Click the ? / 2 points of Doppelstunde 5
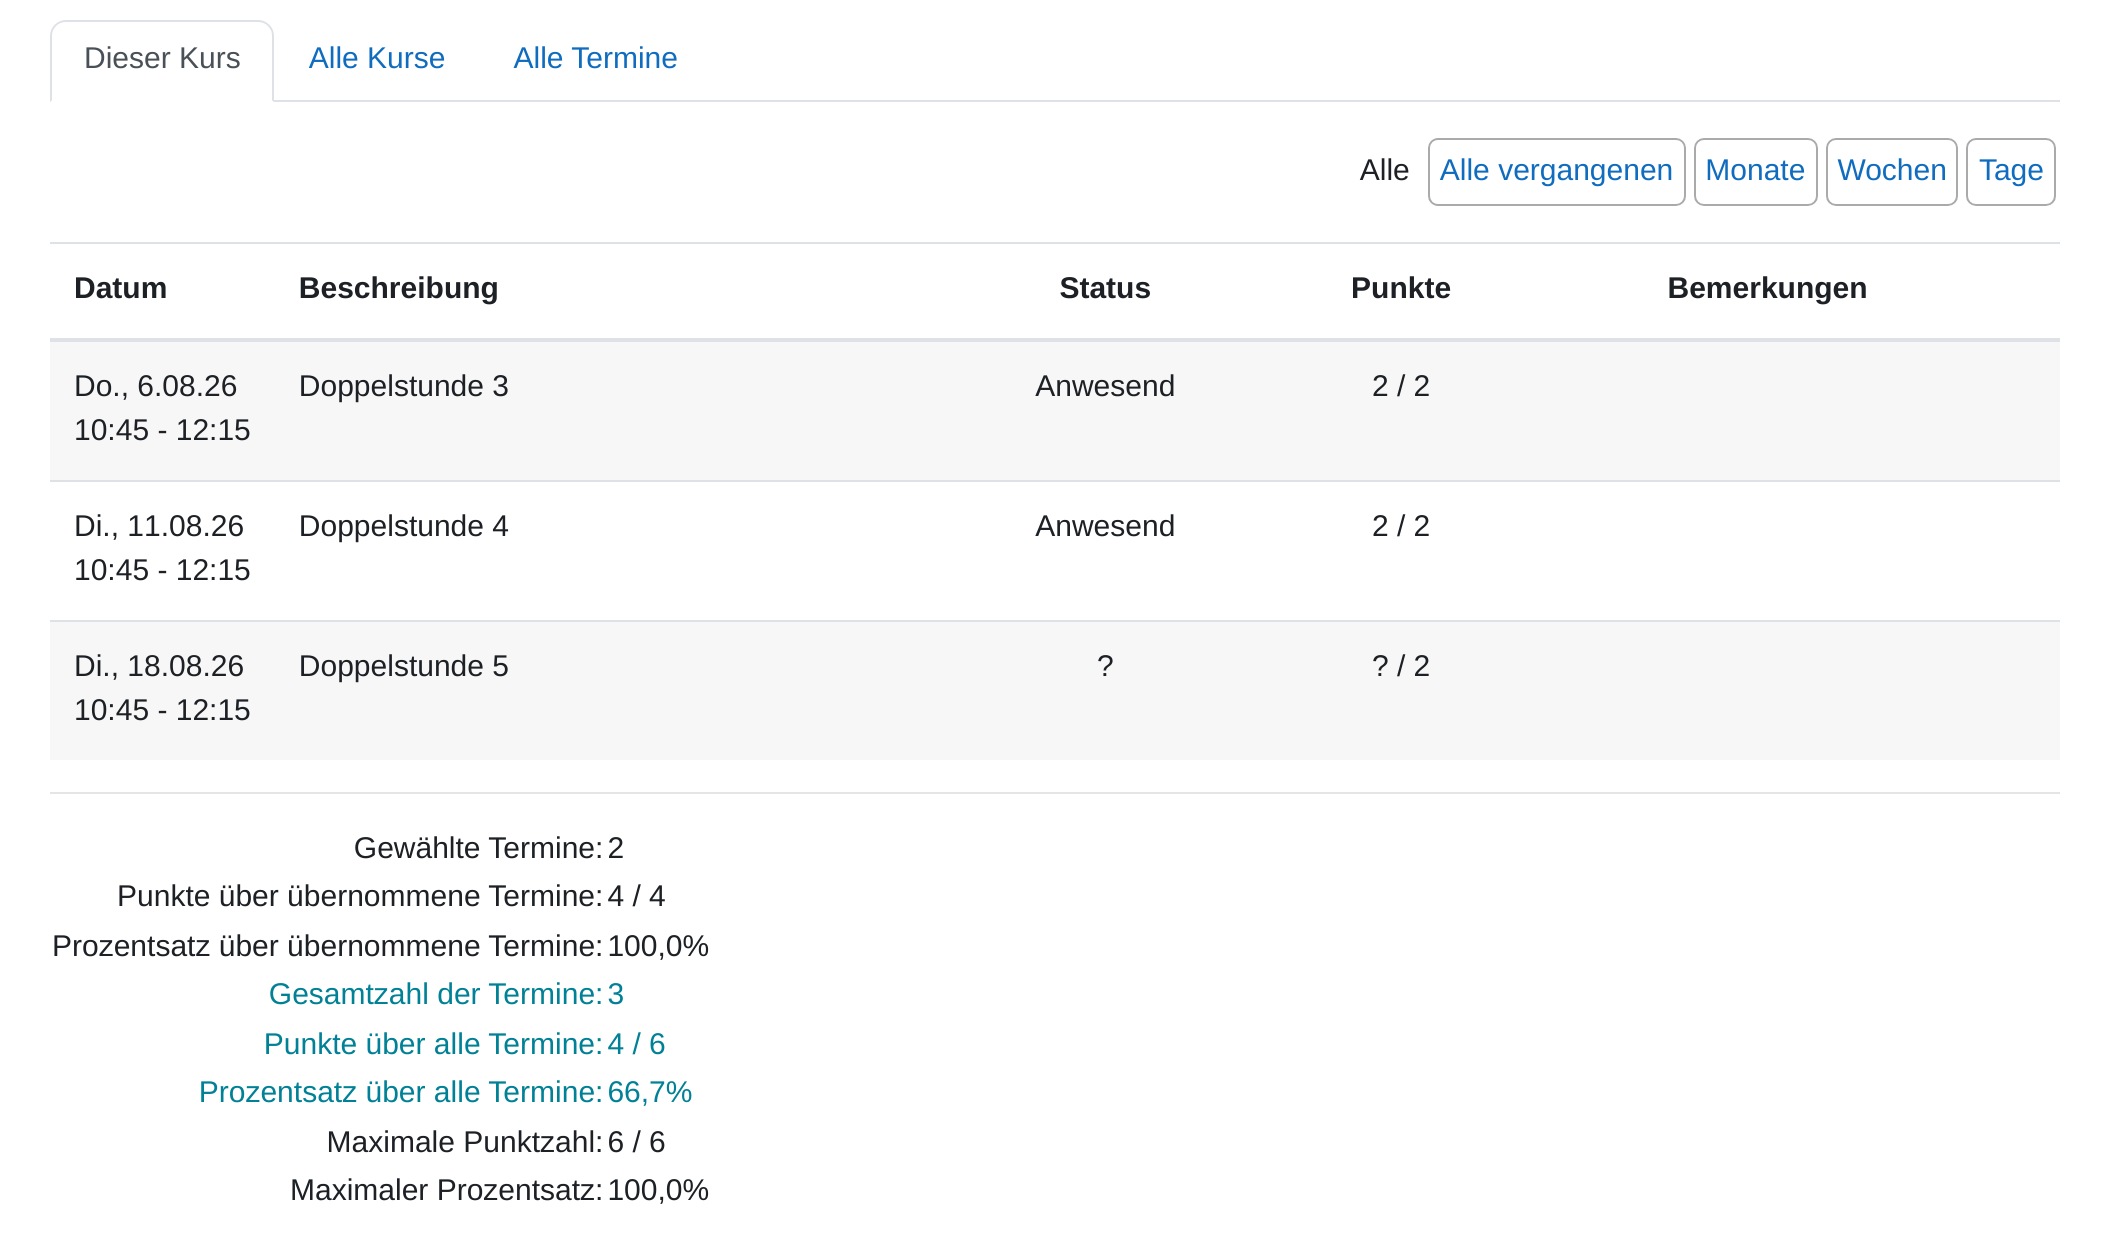 [1400, 666]
